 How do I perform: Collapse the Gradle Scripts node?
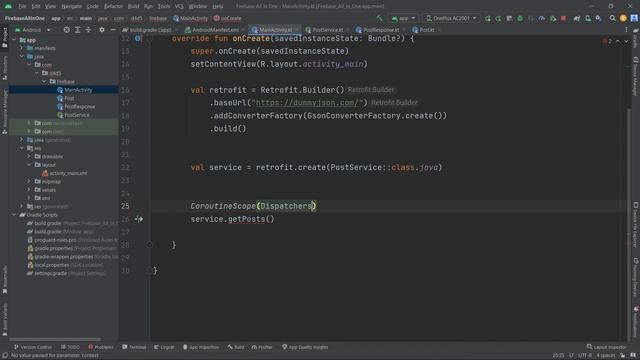(x=14, y=215)
